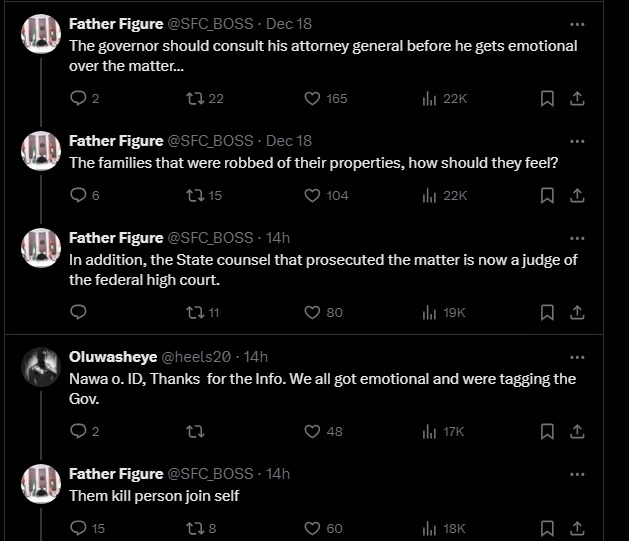Reply to the State counsel judge tweet
Screen dimensions: 629x541
pos(79,312)
